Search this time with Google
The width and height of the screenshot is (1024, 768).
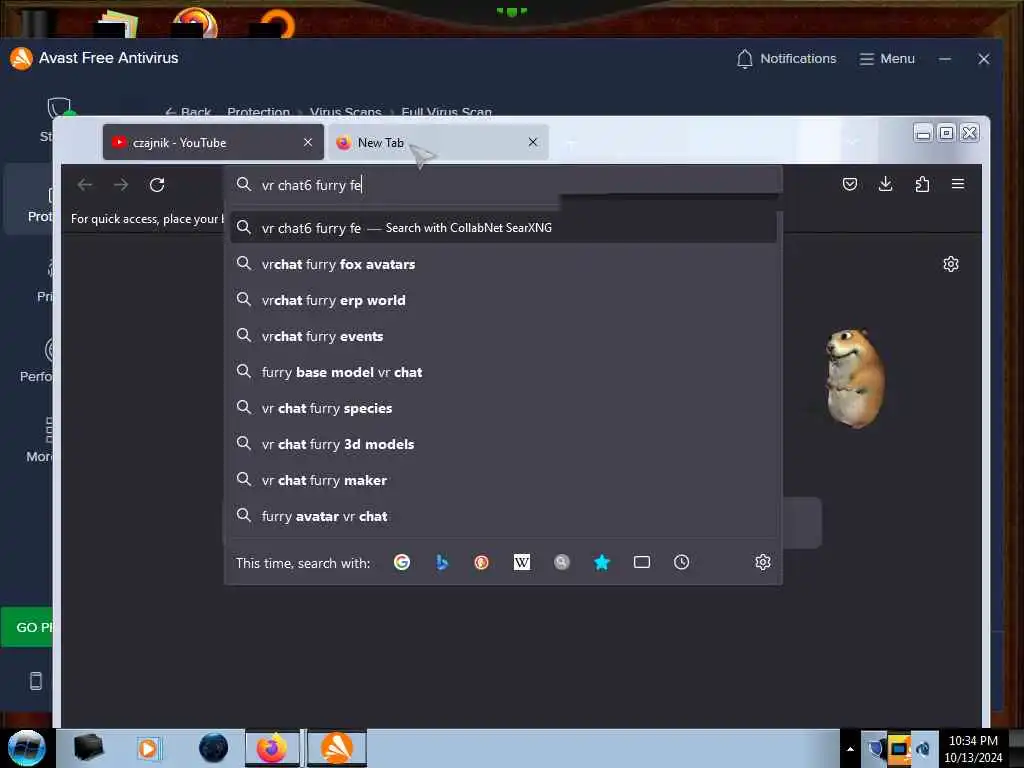[402, 562]
